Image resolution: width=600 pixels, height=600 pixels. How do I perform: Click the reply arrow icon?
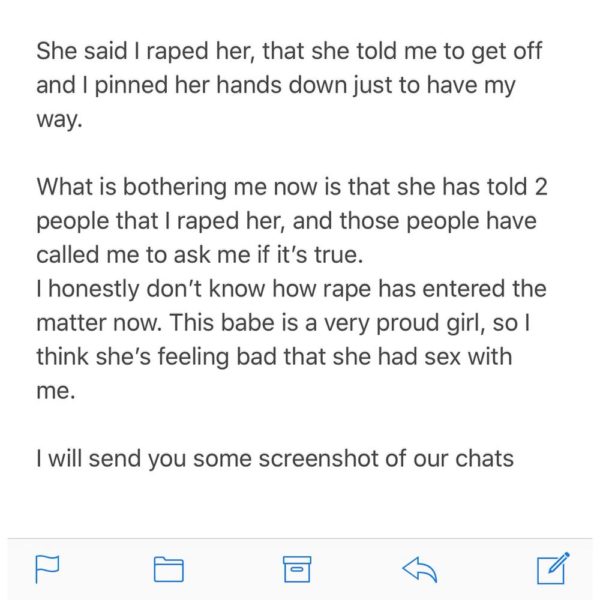[x=419, y=569]
